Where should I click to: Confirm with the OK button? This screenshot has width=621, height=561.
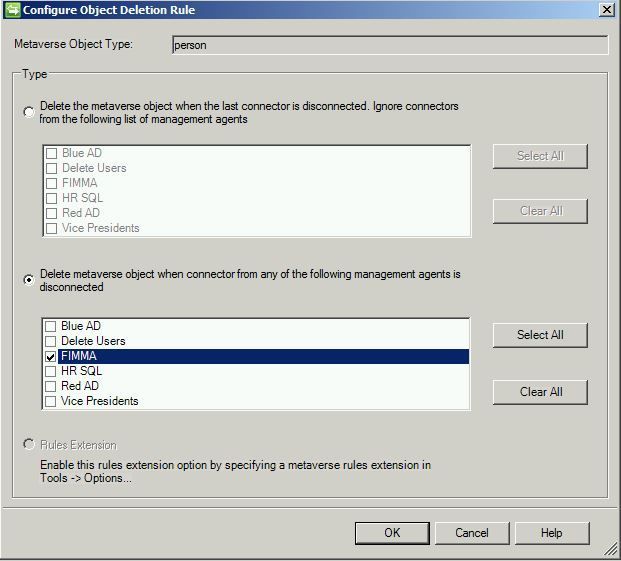coord(392,533)
